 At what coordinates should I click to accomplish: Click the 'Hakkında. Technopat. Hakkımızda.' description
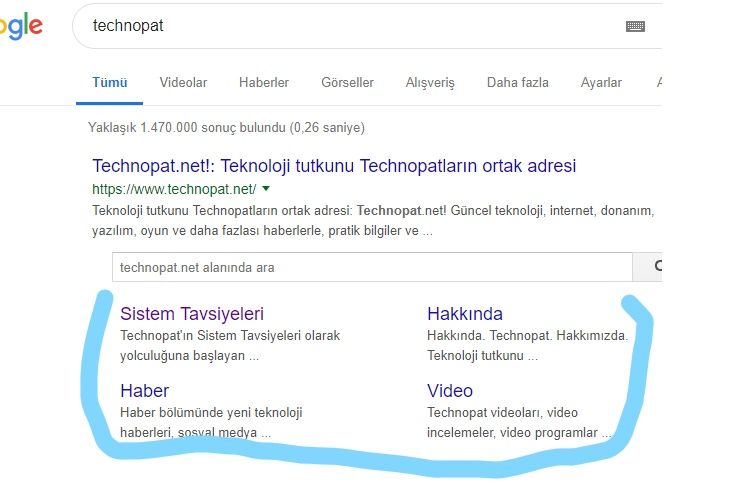point(527,336)
